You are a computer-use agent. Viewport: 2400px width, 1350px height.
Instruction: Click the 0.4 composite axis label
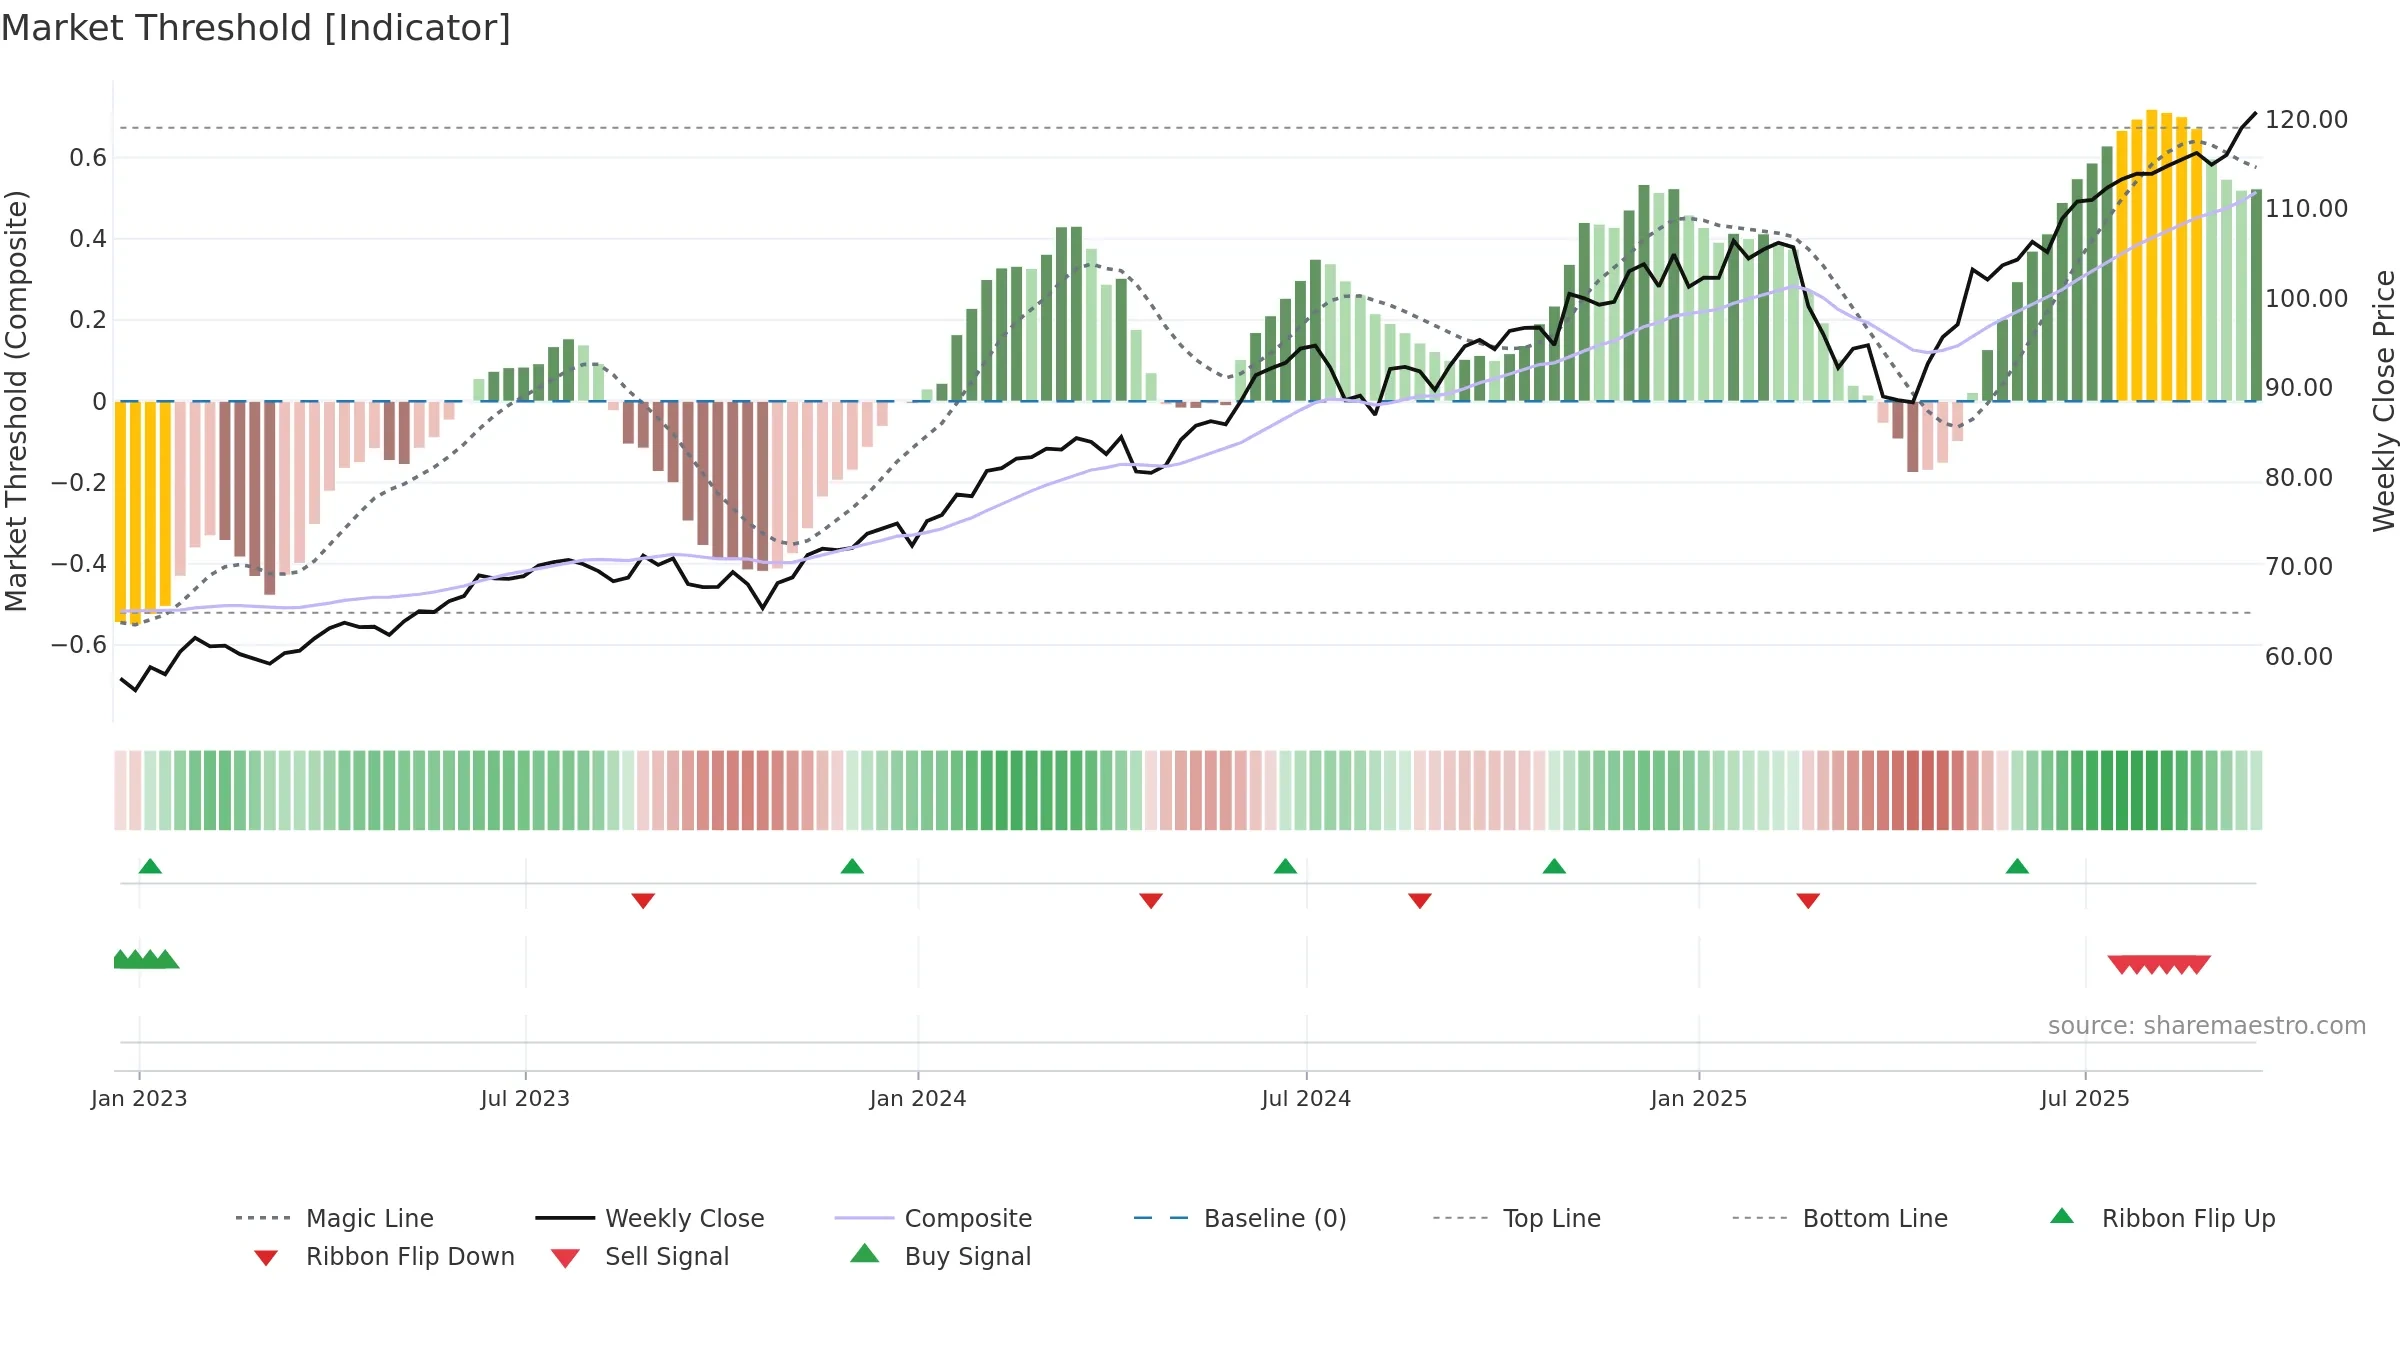tap(88, 239)
